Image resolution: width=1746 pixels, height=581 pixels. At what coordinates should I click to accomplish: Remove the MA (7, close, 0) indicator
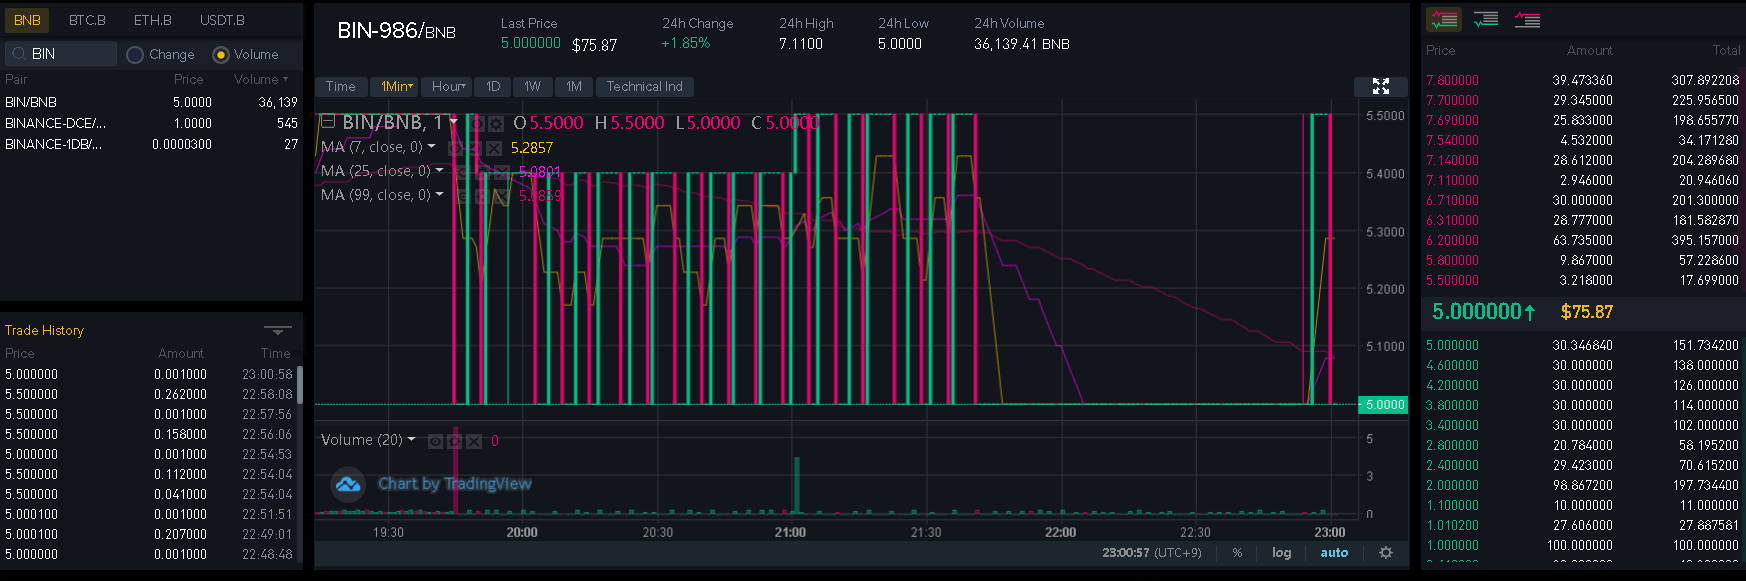[493, 148]
